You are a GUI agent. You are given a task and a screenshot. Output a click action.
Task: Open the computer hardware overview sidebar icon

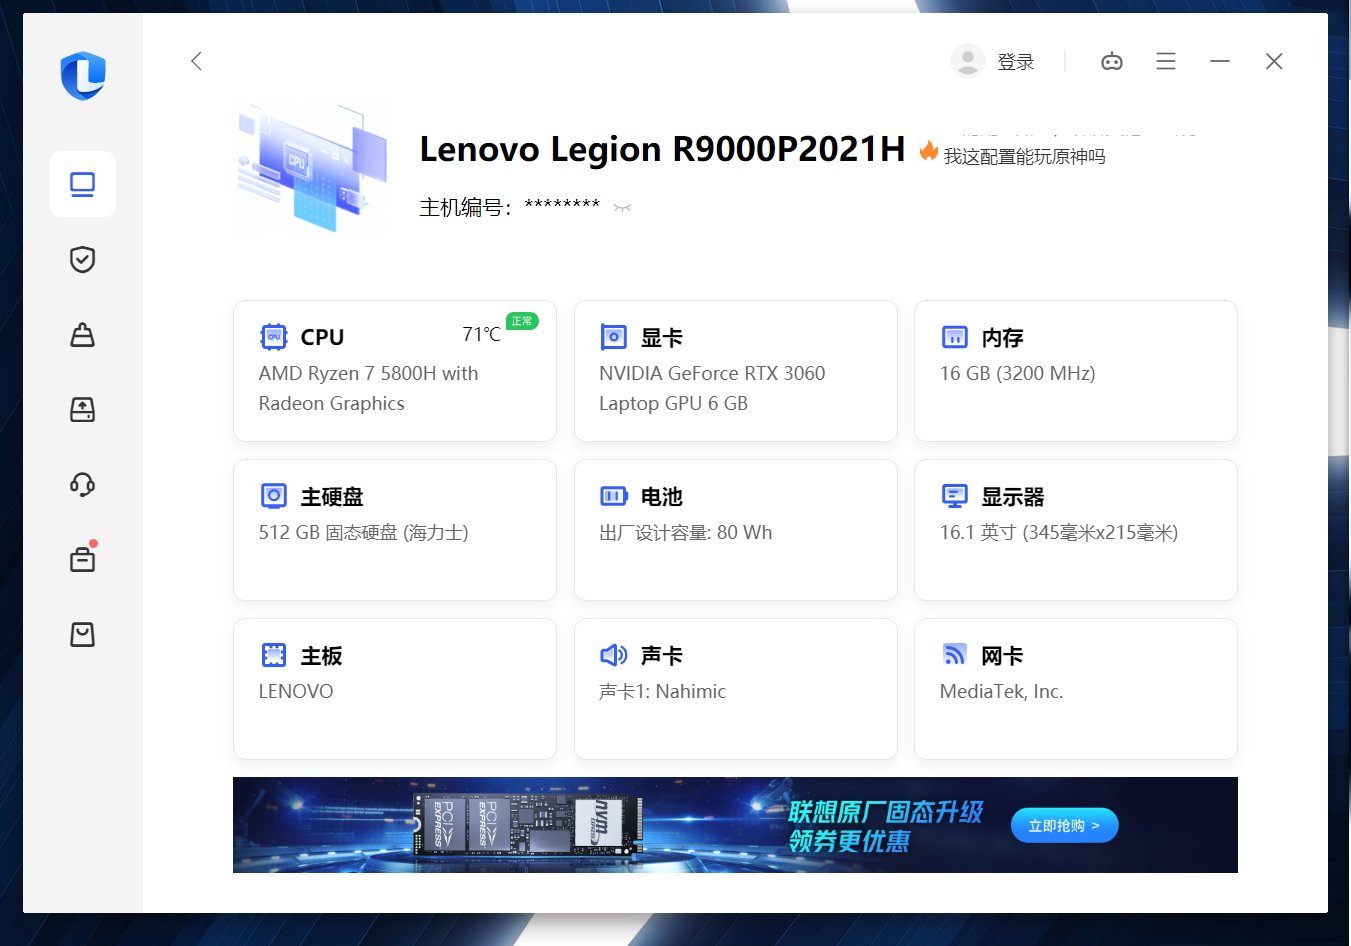coord(83,184)
